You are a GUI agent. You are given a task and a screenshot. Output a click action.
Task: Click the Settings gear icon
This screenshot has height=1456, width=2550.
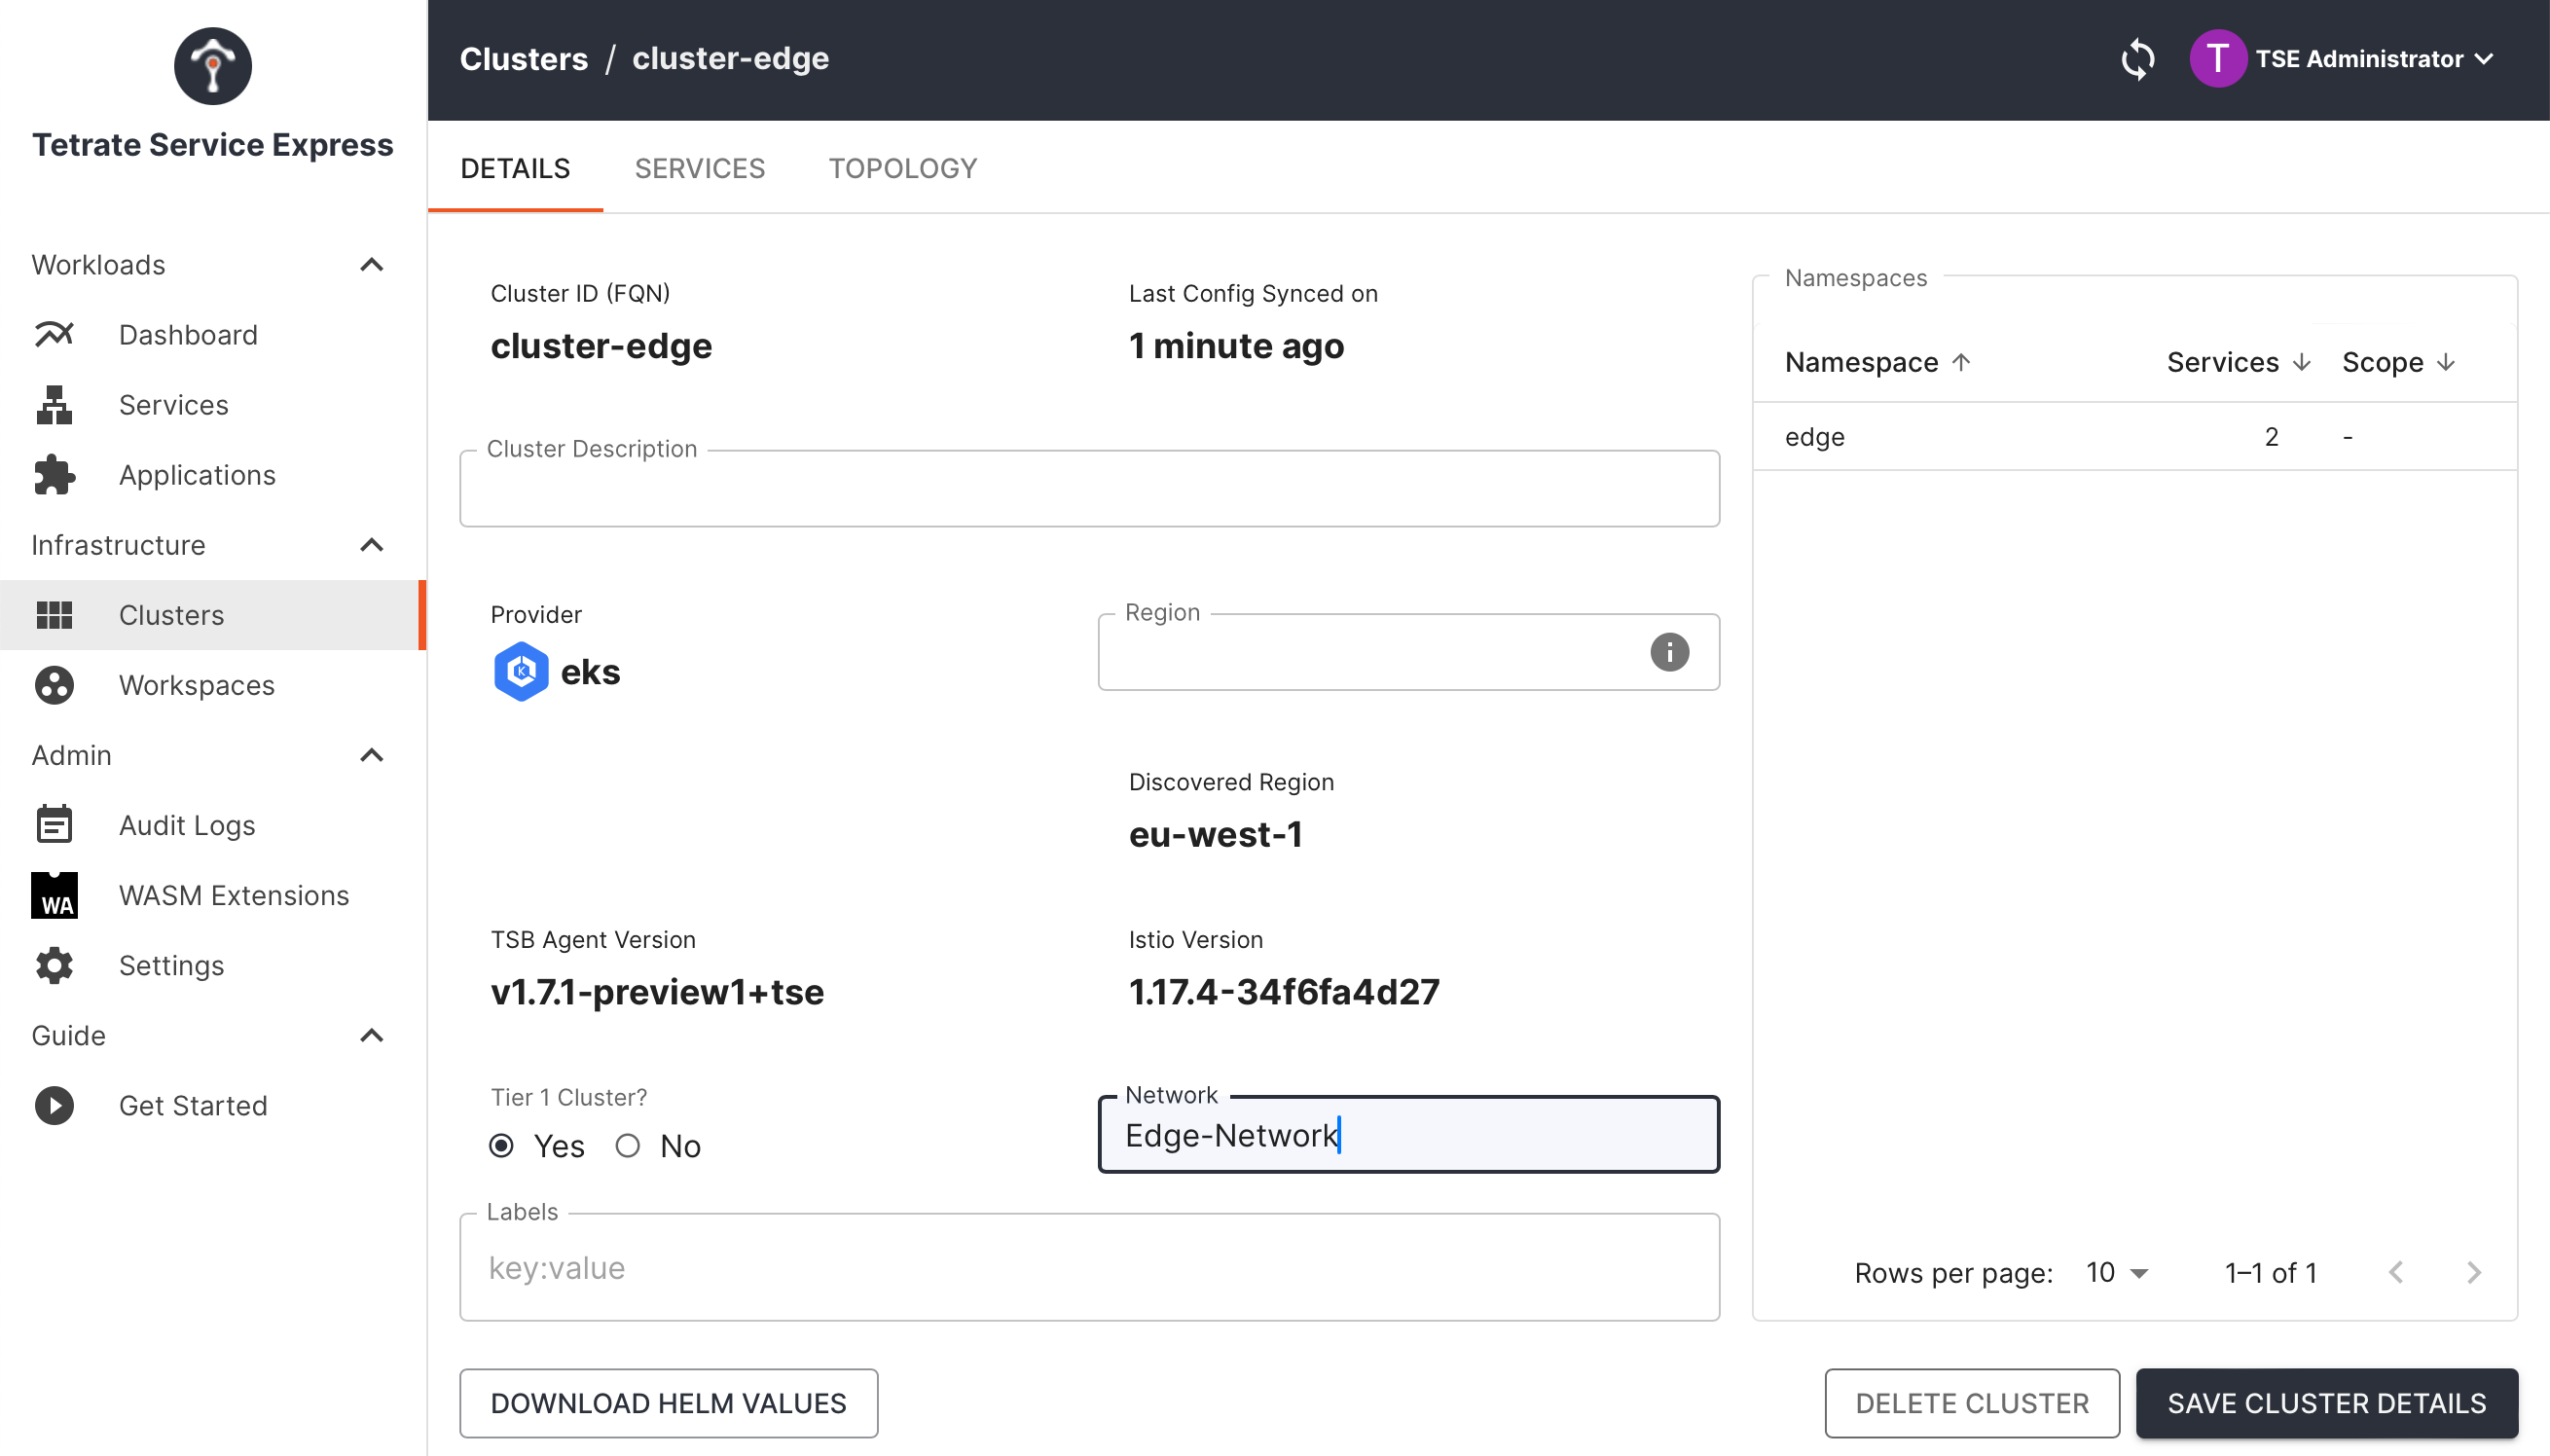click(x=54, y=965)
